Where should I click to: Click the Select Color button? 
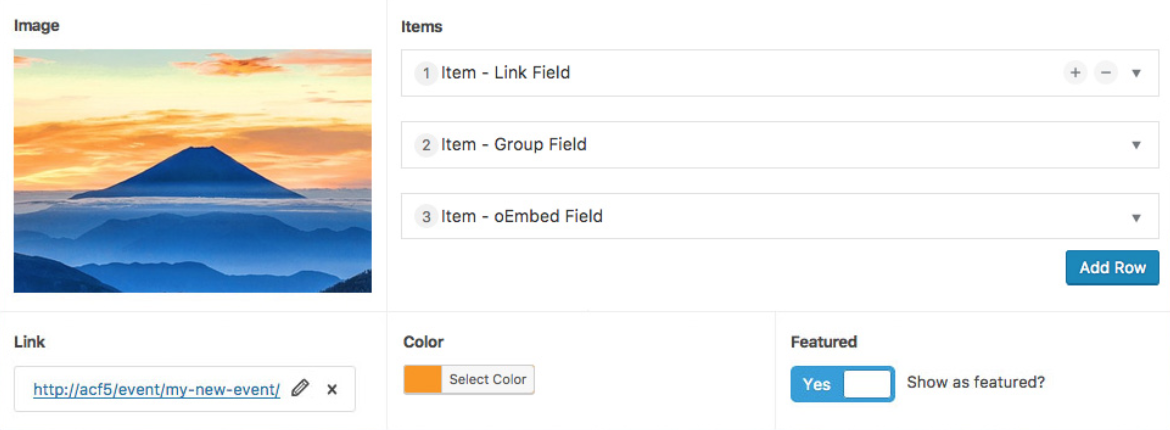[x=488, y=380]
